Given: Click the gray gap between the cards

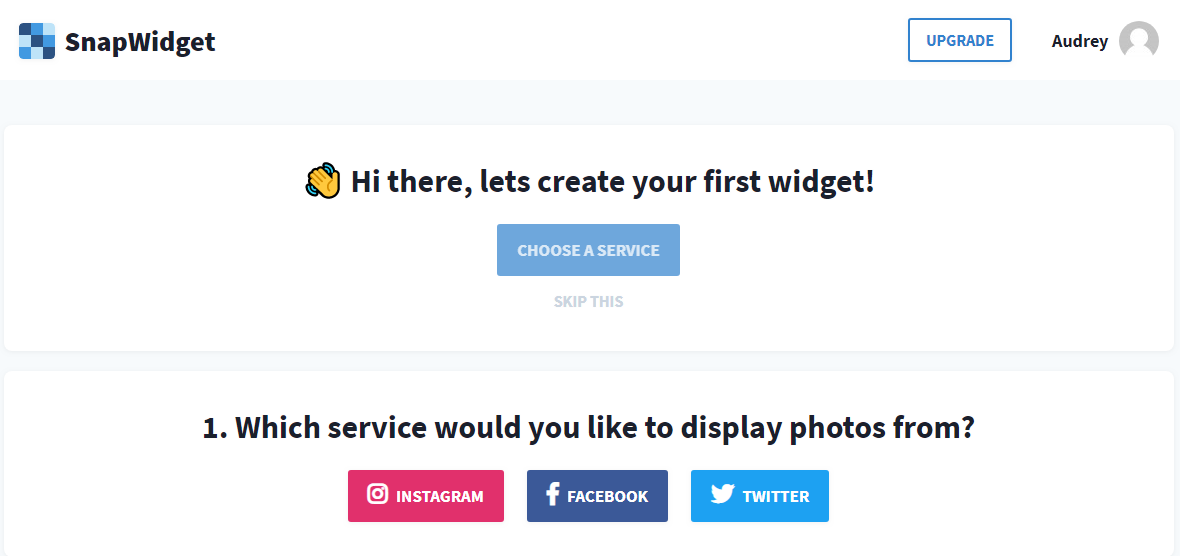Looking at the screenshot, I should tap(588, 360).
